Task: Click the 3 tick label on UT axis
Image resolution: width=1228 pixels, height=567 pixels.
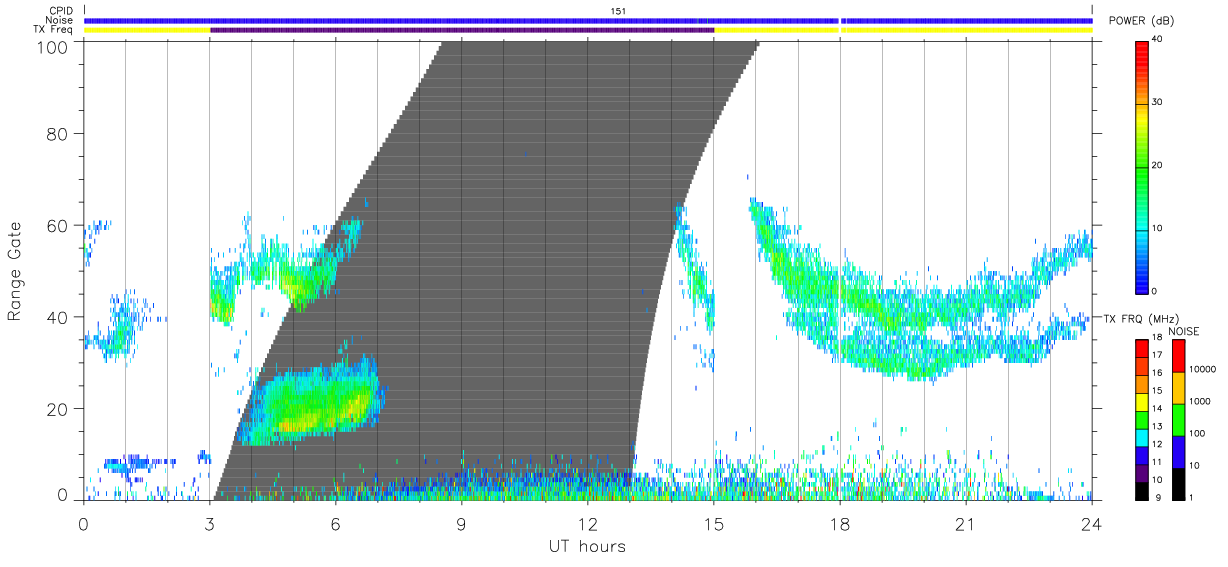Action: pyautogui.click(x=209, y=523)
